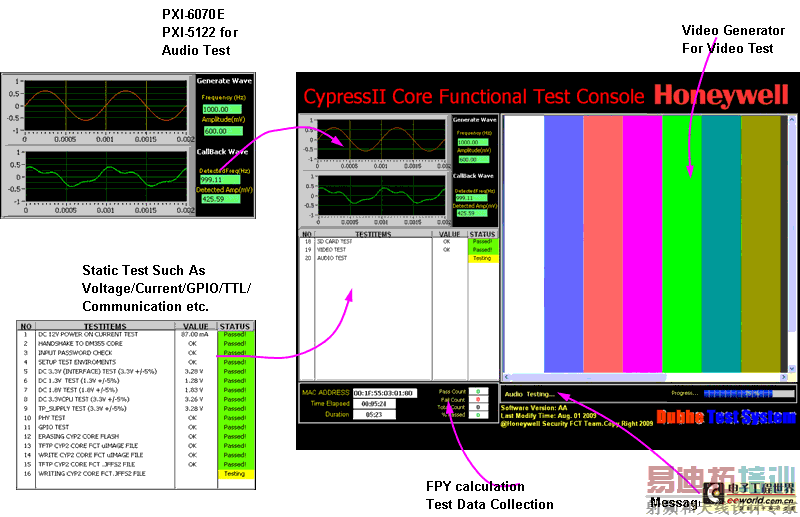The image size is (800, 517).
Task: Click the STATUS column header in console table
Action: pyautogui.click(x=483, y=234)
